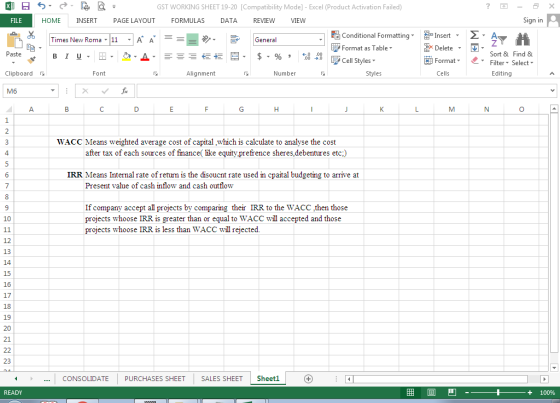This screenshot has height=403, width=560.
Task: Click the red Font Color swatch
Action: 145,56
